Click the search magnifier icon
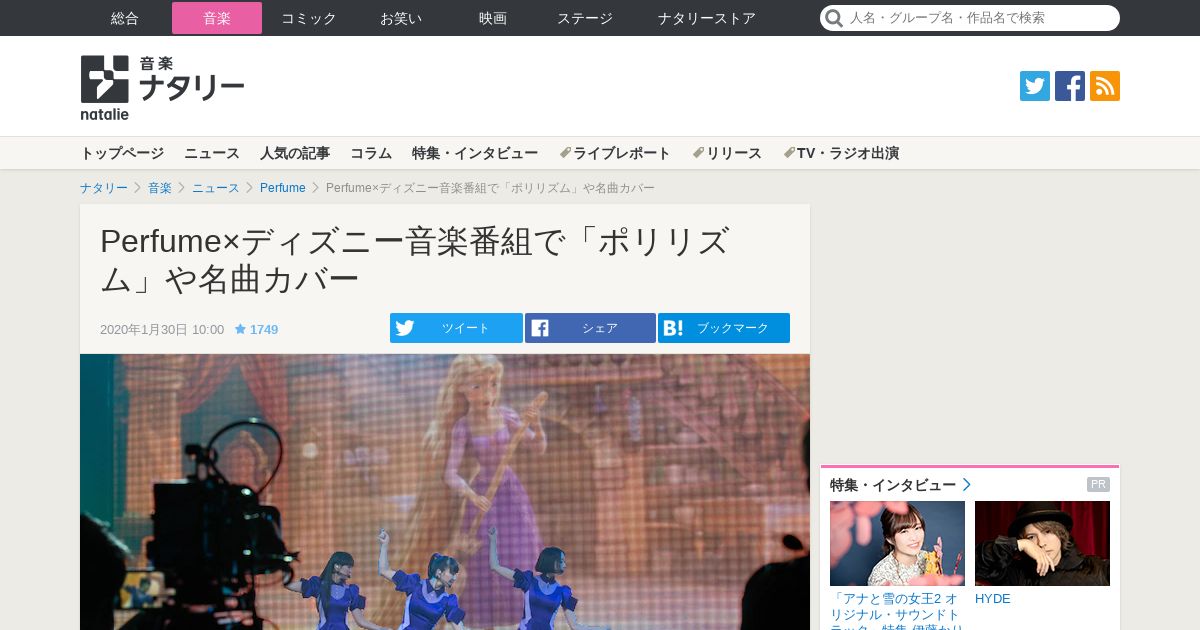This screenshot has width=1200, height=630. [834, 18]
